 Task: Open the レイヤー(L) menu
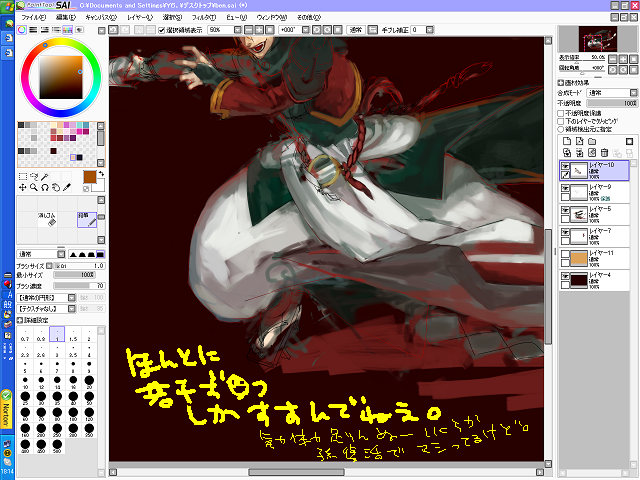(x=140, y=17)
